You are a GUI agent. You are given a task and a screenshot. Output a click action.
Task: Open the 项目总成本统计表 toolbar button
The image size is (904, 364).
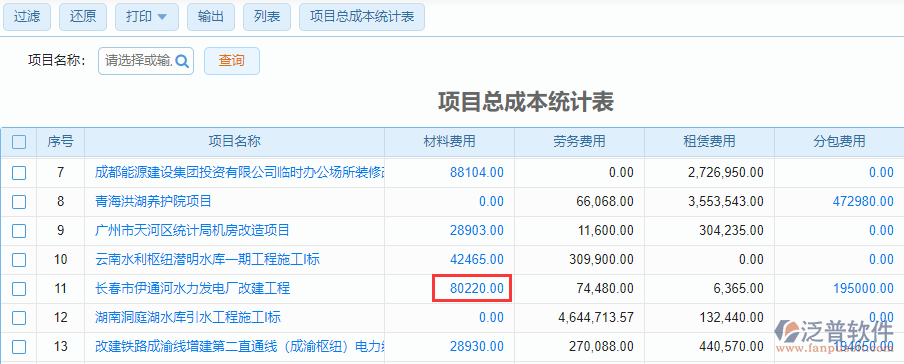click(362, 17)
